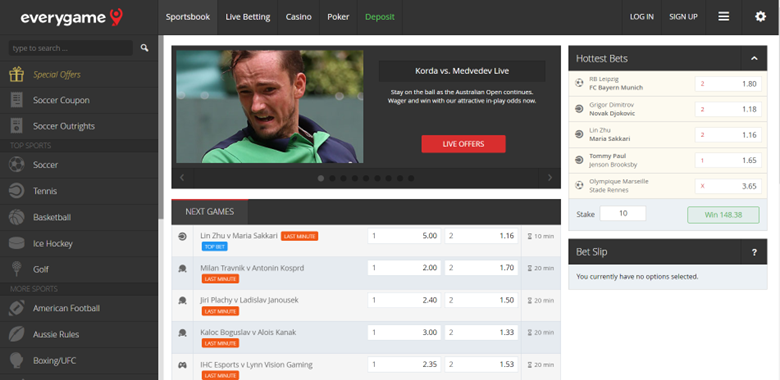Open the Ice Hockey puck icon
The width and height of the screenshot is (780, 380).
point(16,243)
